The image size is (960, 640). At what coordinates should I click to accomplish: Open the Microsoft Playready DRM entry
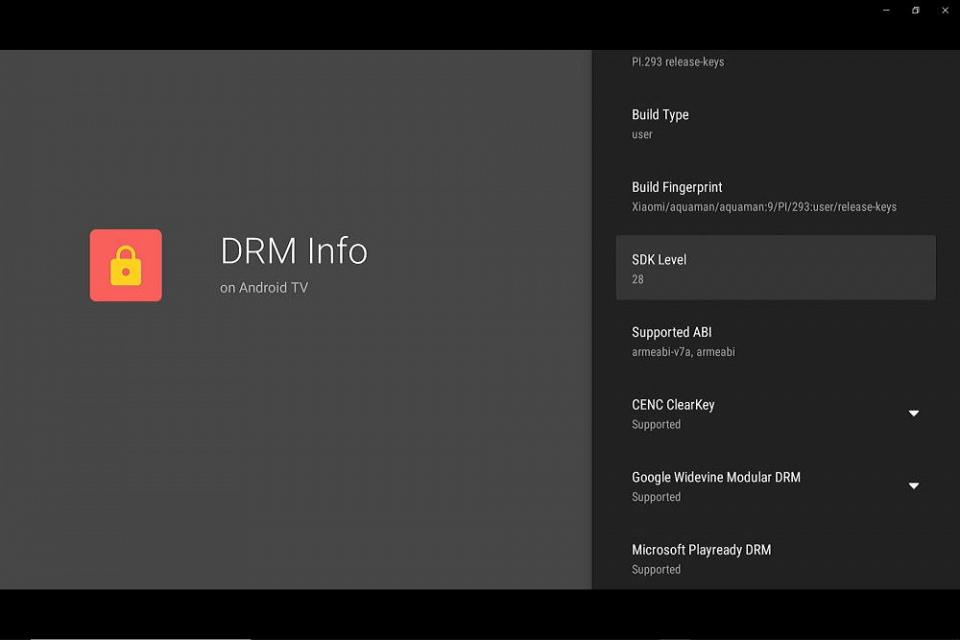pyautogui.click(x=776, y=559)
